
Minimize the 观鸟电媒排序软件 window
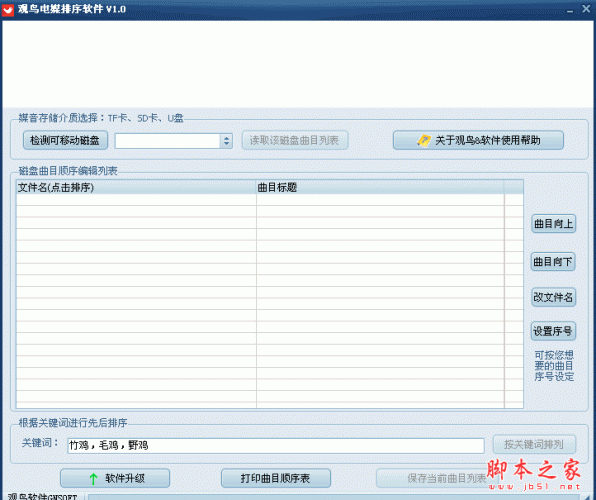click(x=570, y=10)
